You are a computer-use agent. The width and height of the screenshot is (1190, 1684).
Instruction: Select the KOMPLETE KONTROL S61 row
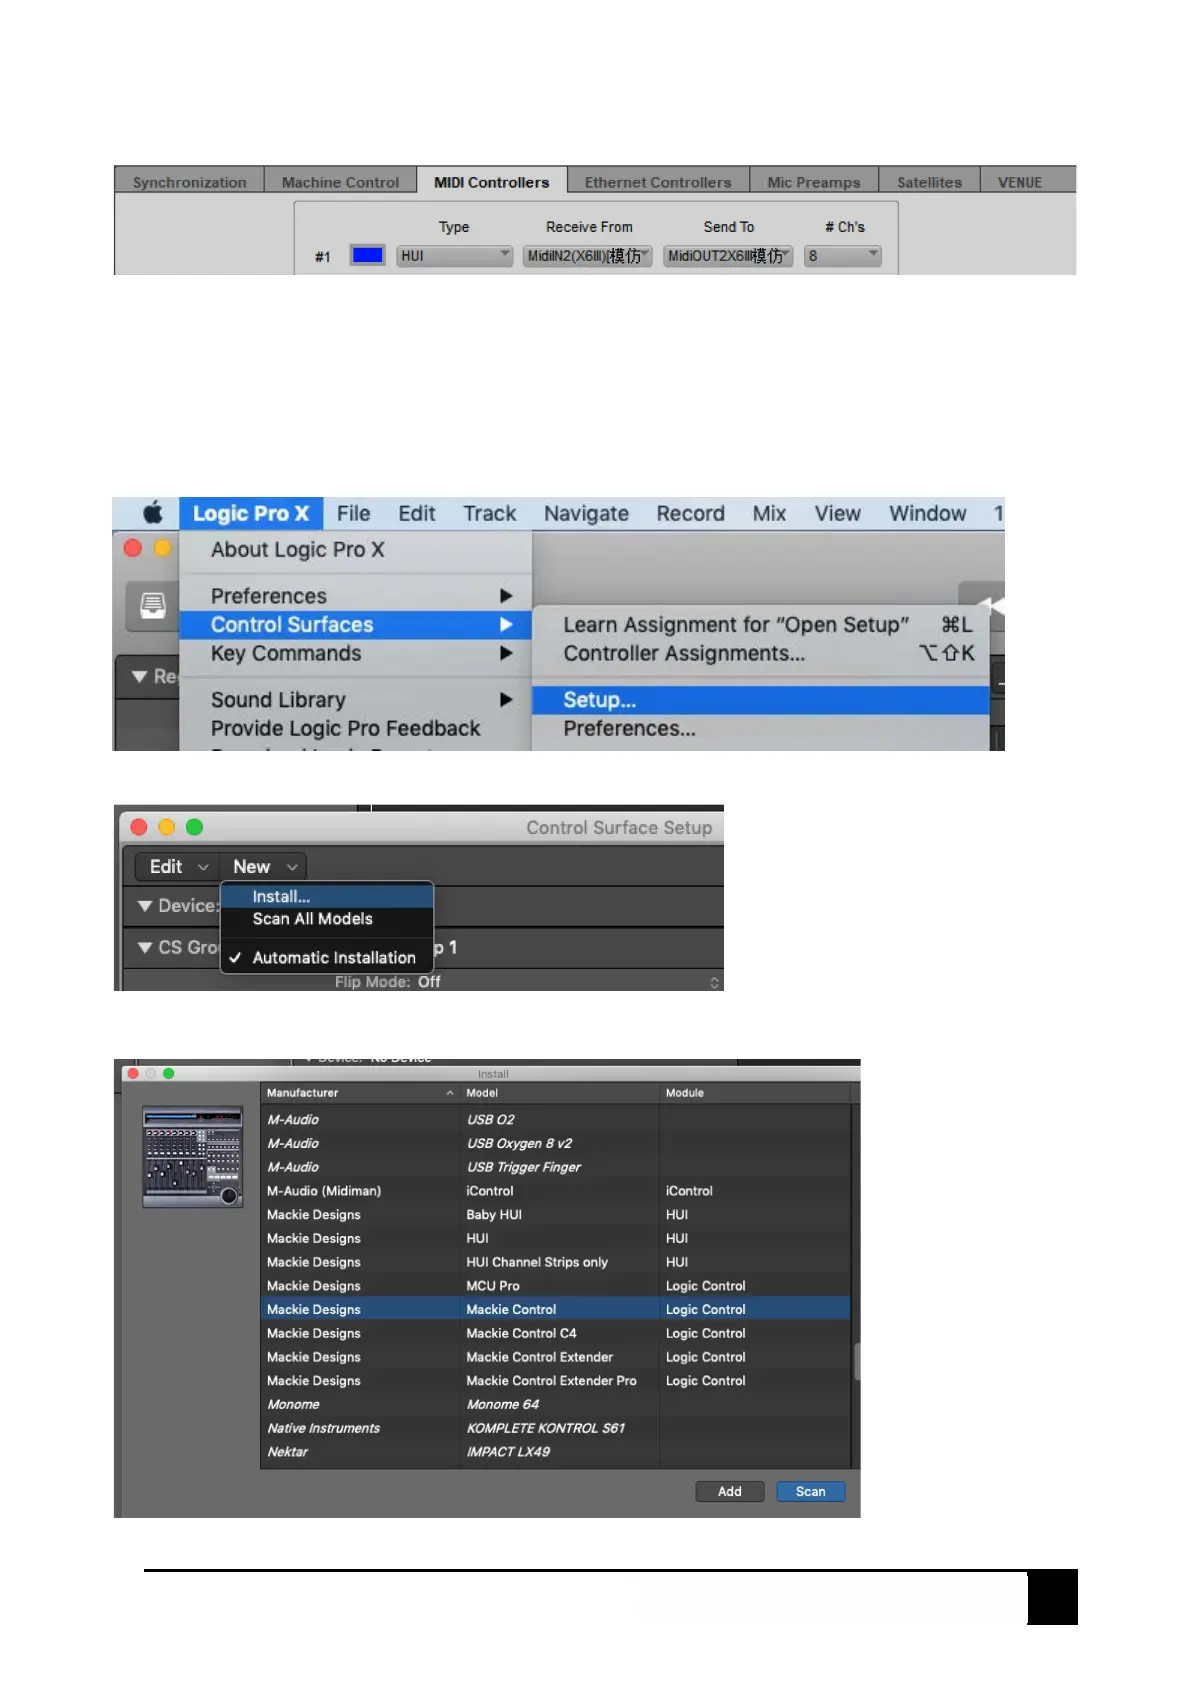555,1428
